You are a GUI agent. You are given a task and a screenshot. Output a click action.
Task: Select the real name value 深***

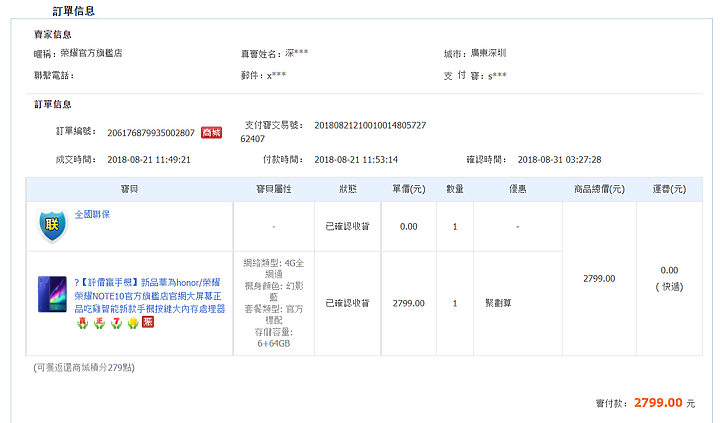click(x=297, y=53)
